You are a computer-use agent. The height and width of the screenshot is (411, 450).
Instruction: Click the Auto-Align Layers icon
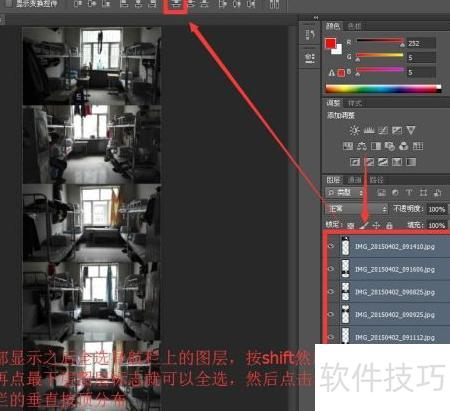[274, 4]
